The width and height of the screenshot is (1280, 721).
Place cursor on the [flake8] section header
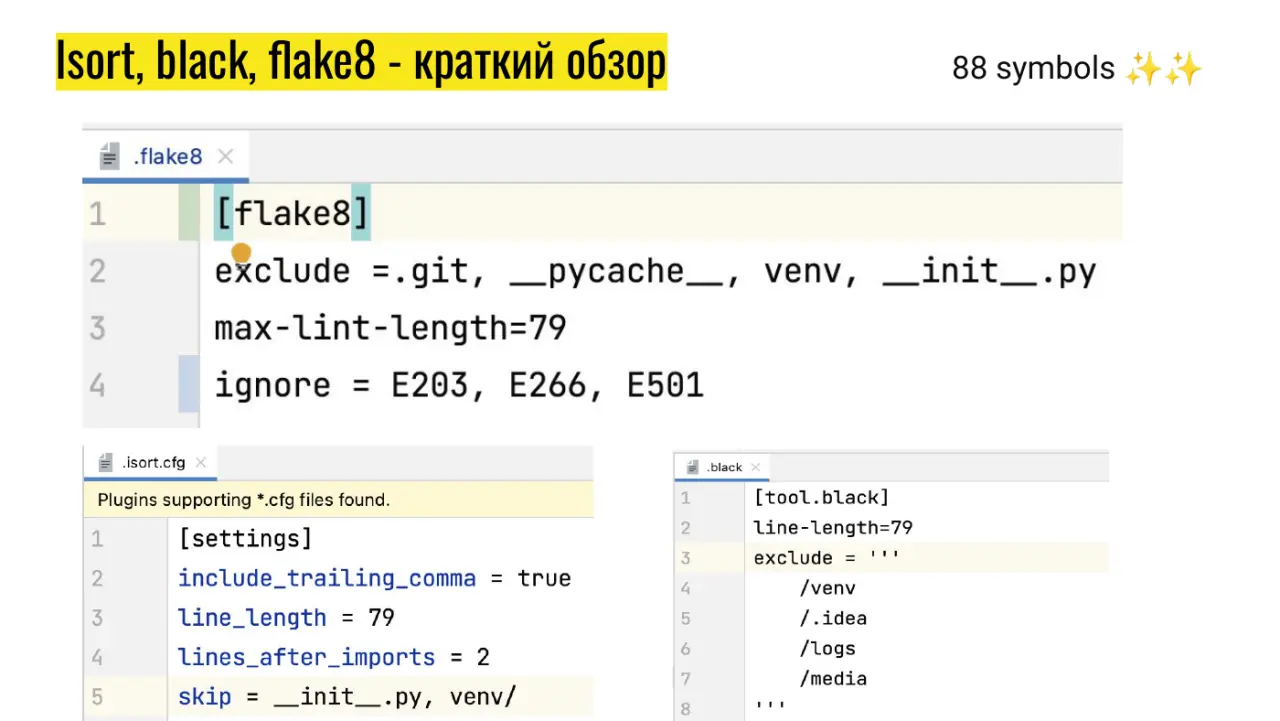pyautogui.click(x=292, y=213)
